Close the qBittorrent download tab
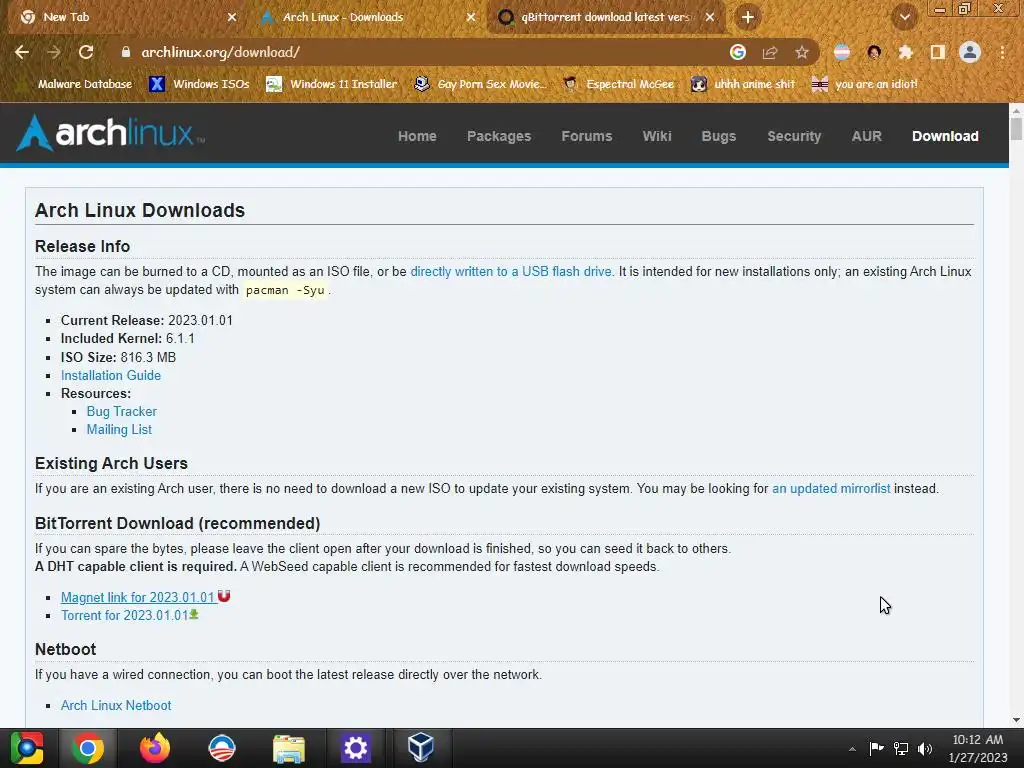 [x=710, y=17]
